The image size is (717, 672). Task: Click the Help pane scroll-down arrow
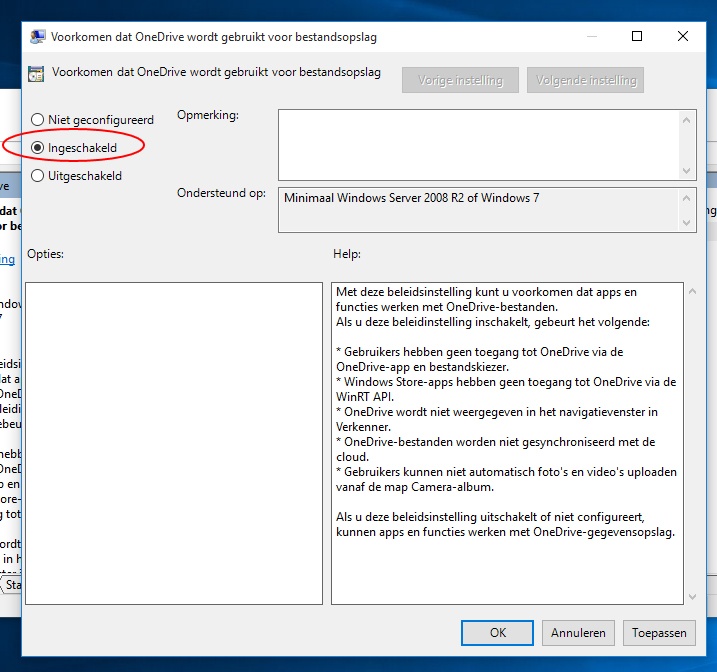(692, 597)
